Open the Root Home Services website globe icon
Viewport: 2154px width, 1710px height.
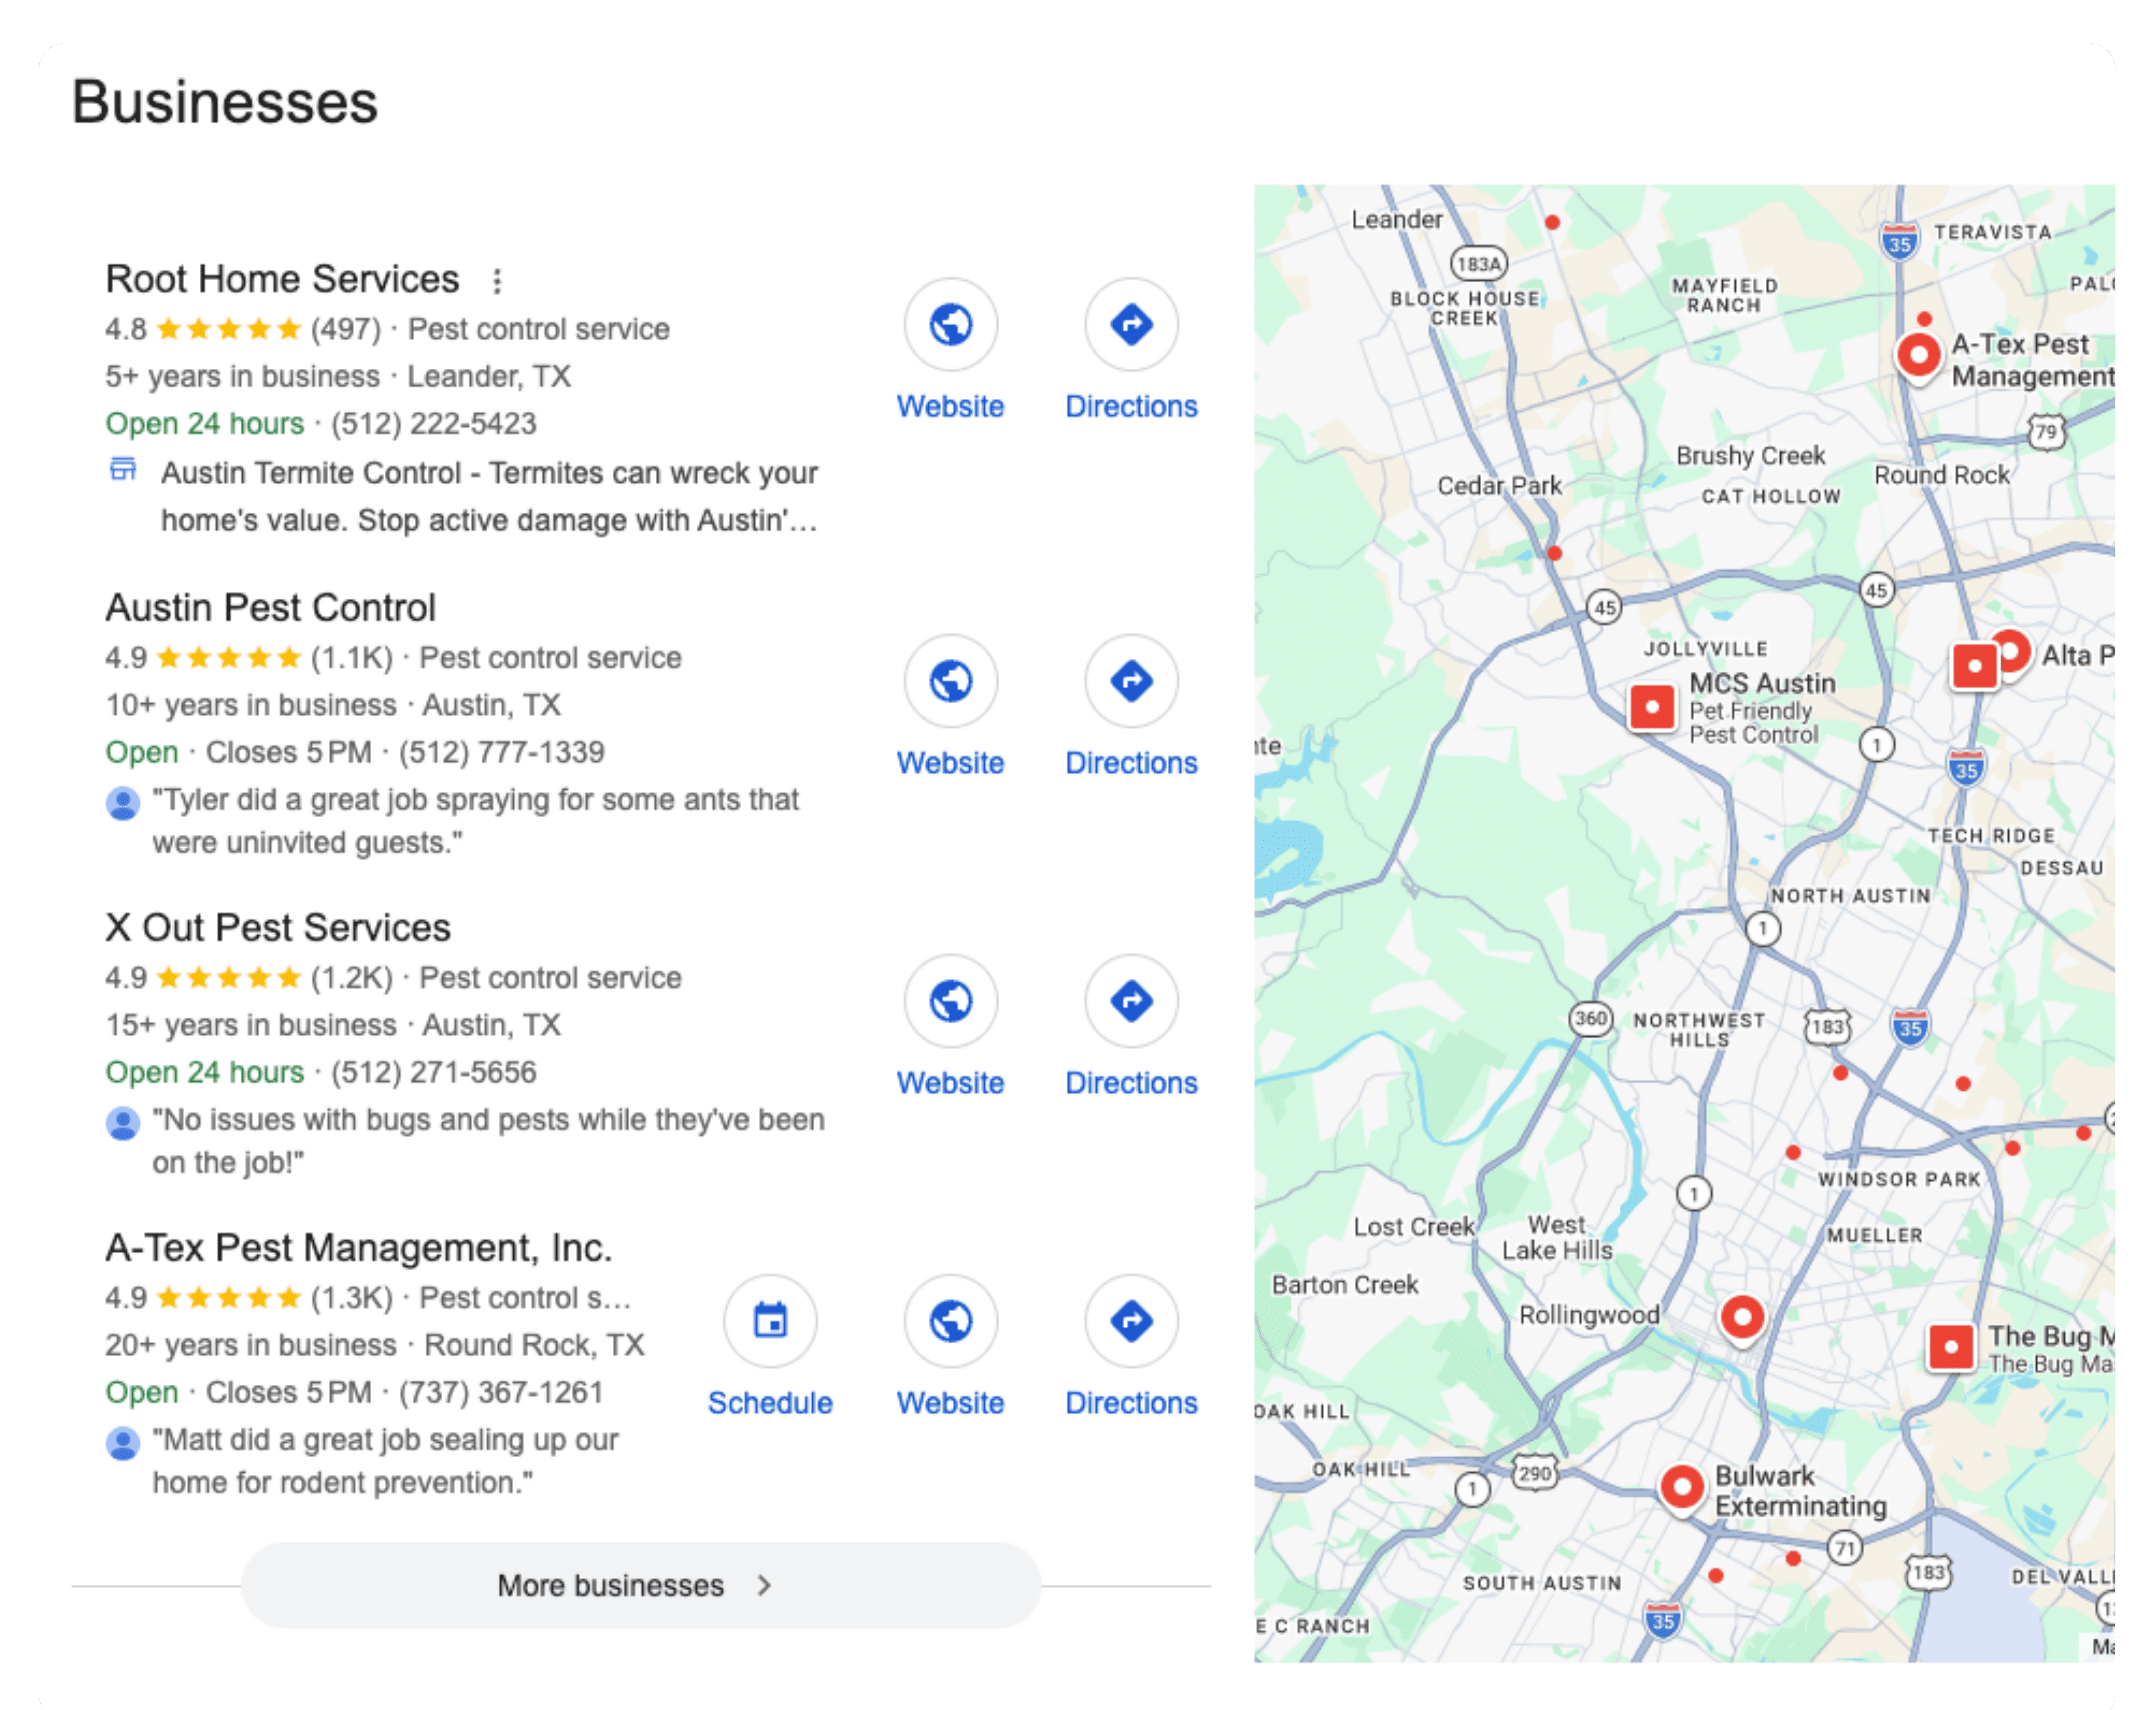pos(950,324)
